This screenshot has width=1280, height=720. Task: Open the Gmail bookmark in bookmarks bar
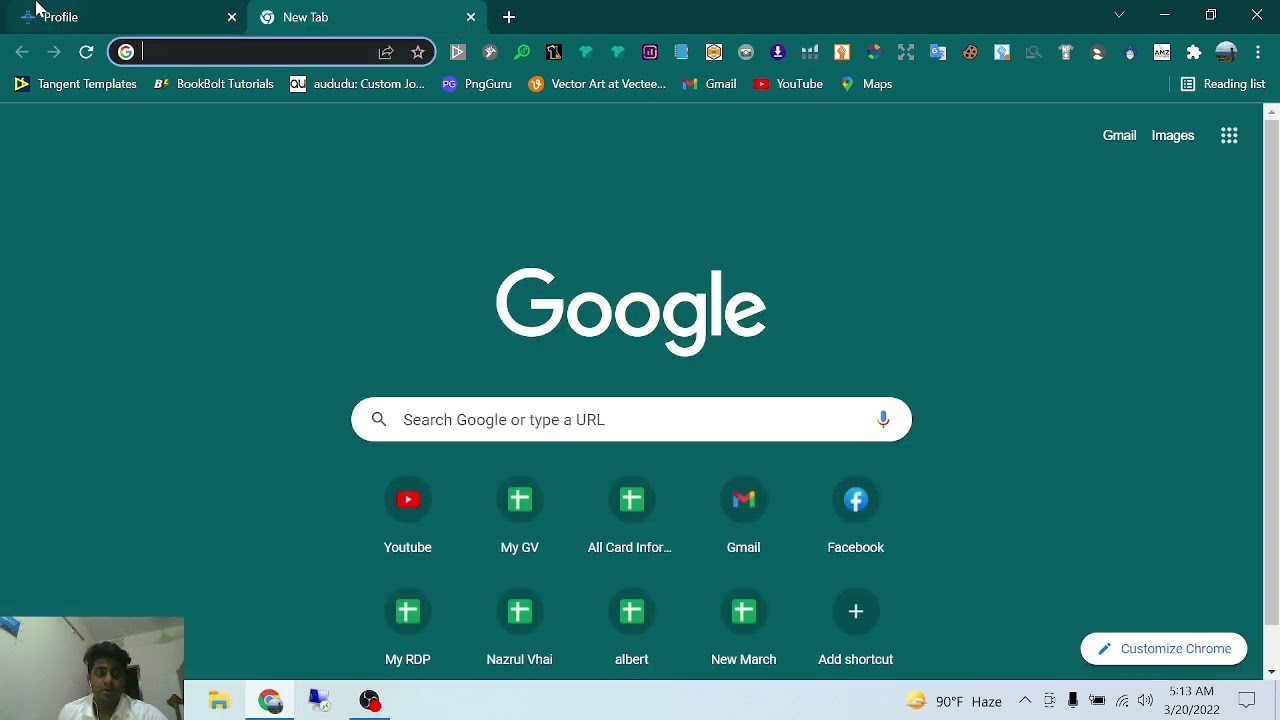[710, 84]
